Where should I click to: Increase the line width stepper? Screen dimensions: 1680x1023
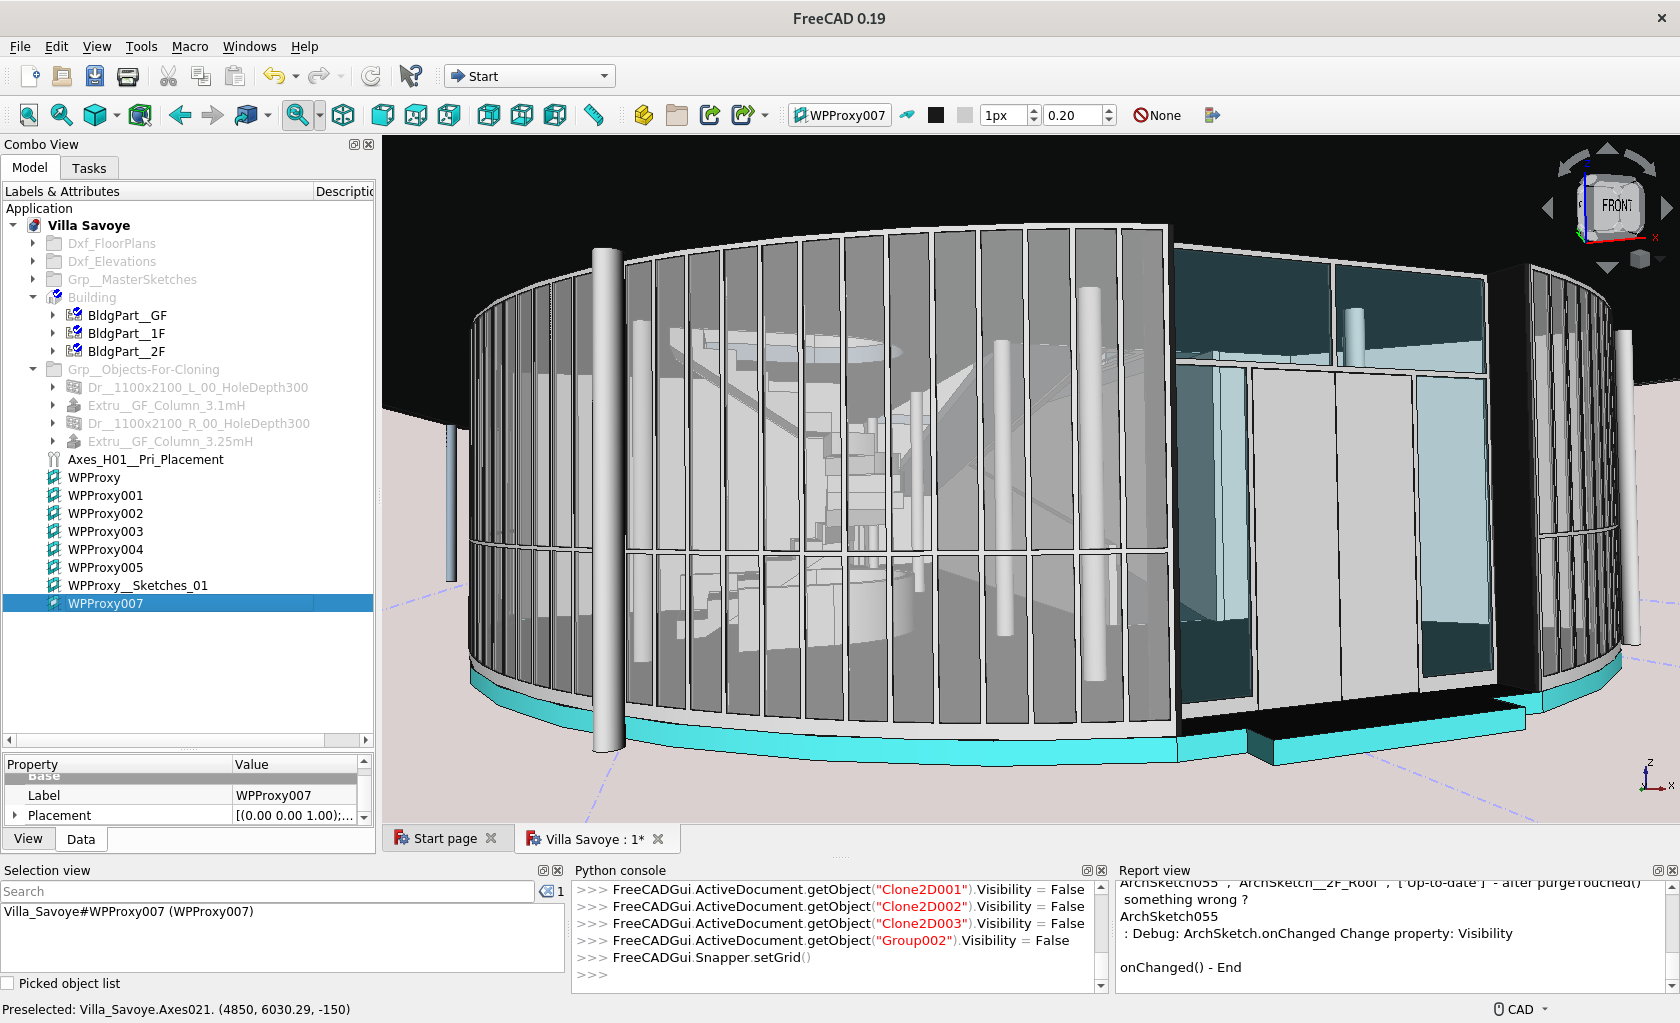point(1034,110)
